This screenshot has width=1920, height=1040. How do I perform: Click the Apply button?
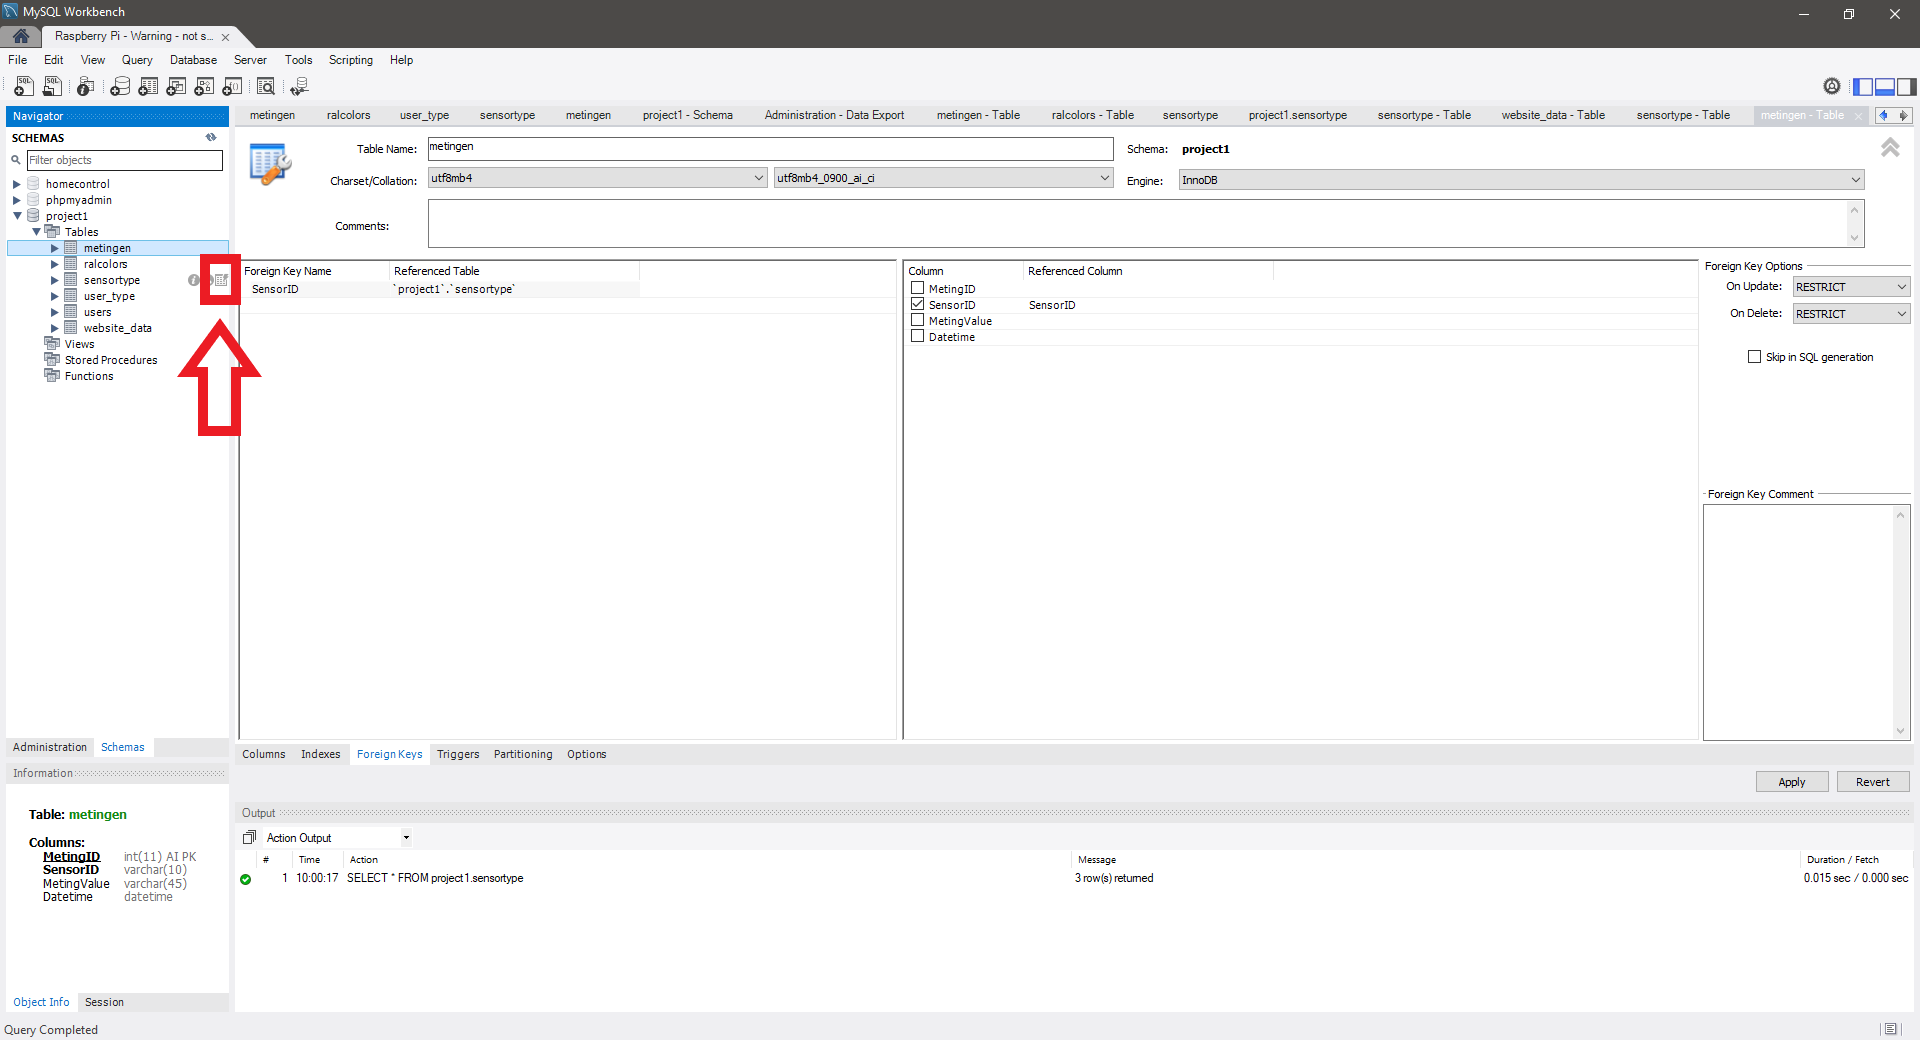[1792, 782]
